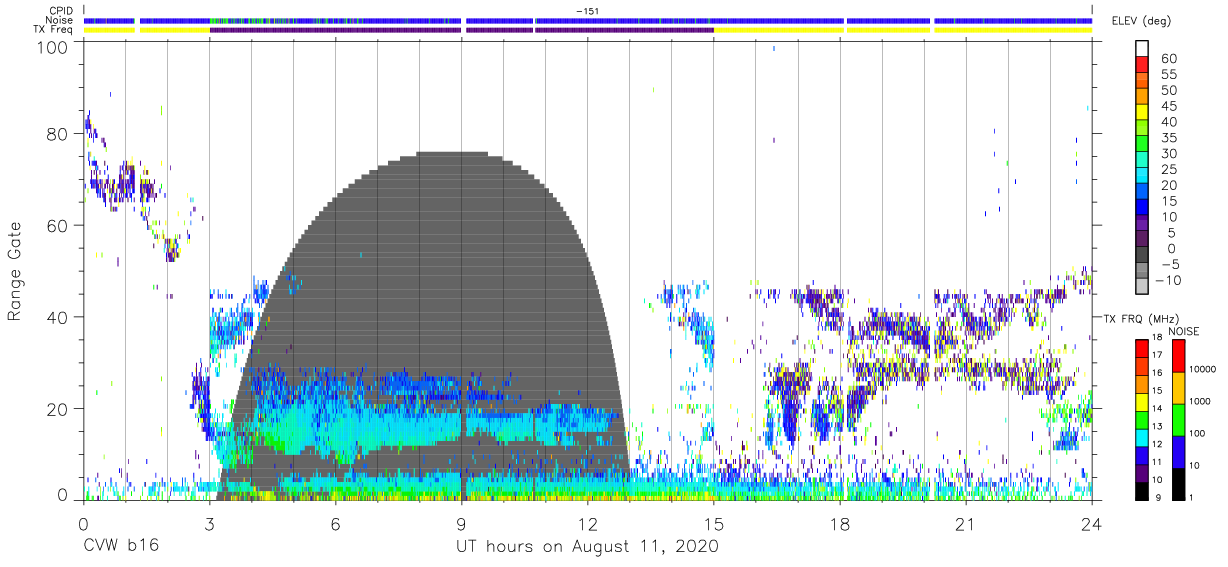Click the '21' tick label on the time axis
Image resolution: width=1228 pixels, height=567 pixels.
click(x=965, y=524)
